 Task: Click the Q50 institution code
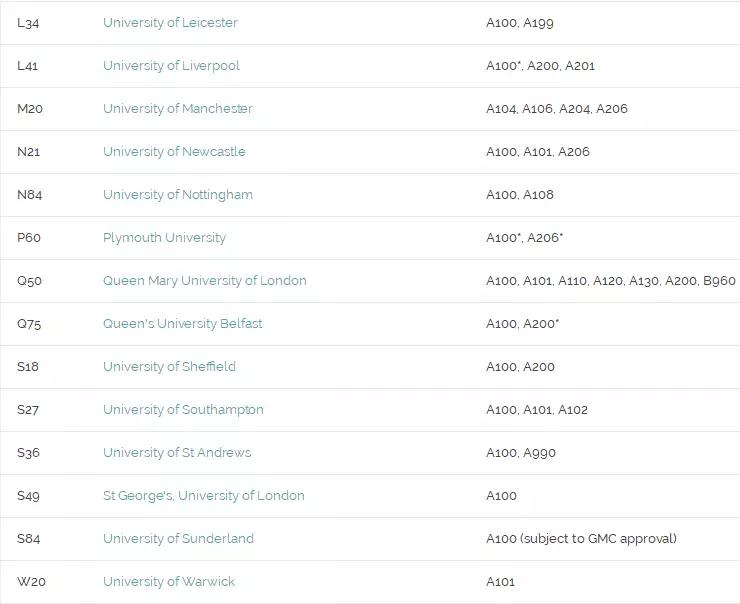[30, 281]
